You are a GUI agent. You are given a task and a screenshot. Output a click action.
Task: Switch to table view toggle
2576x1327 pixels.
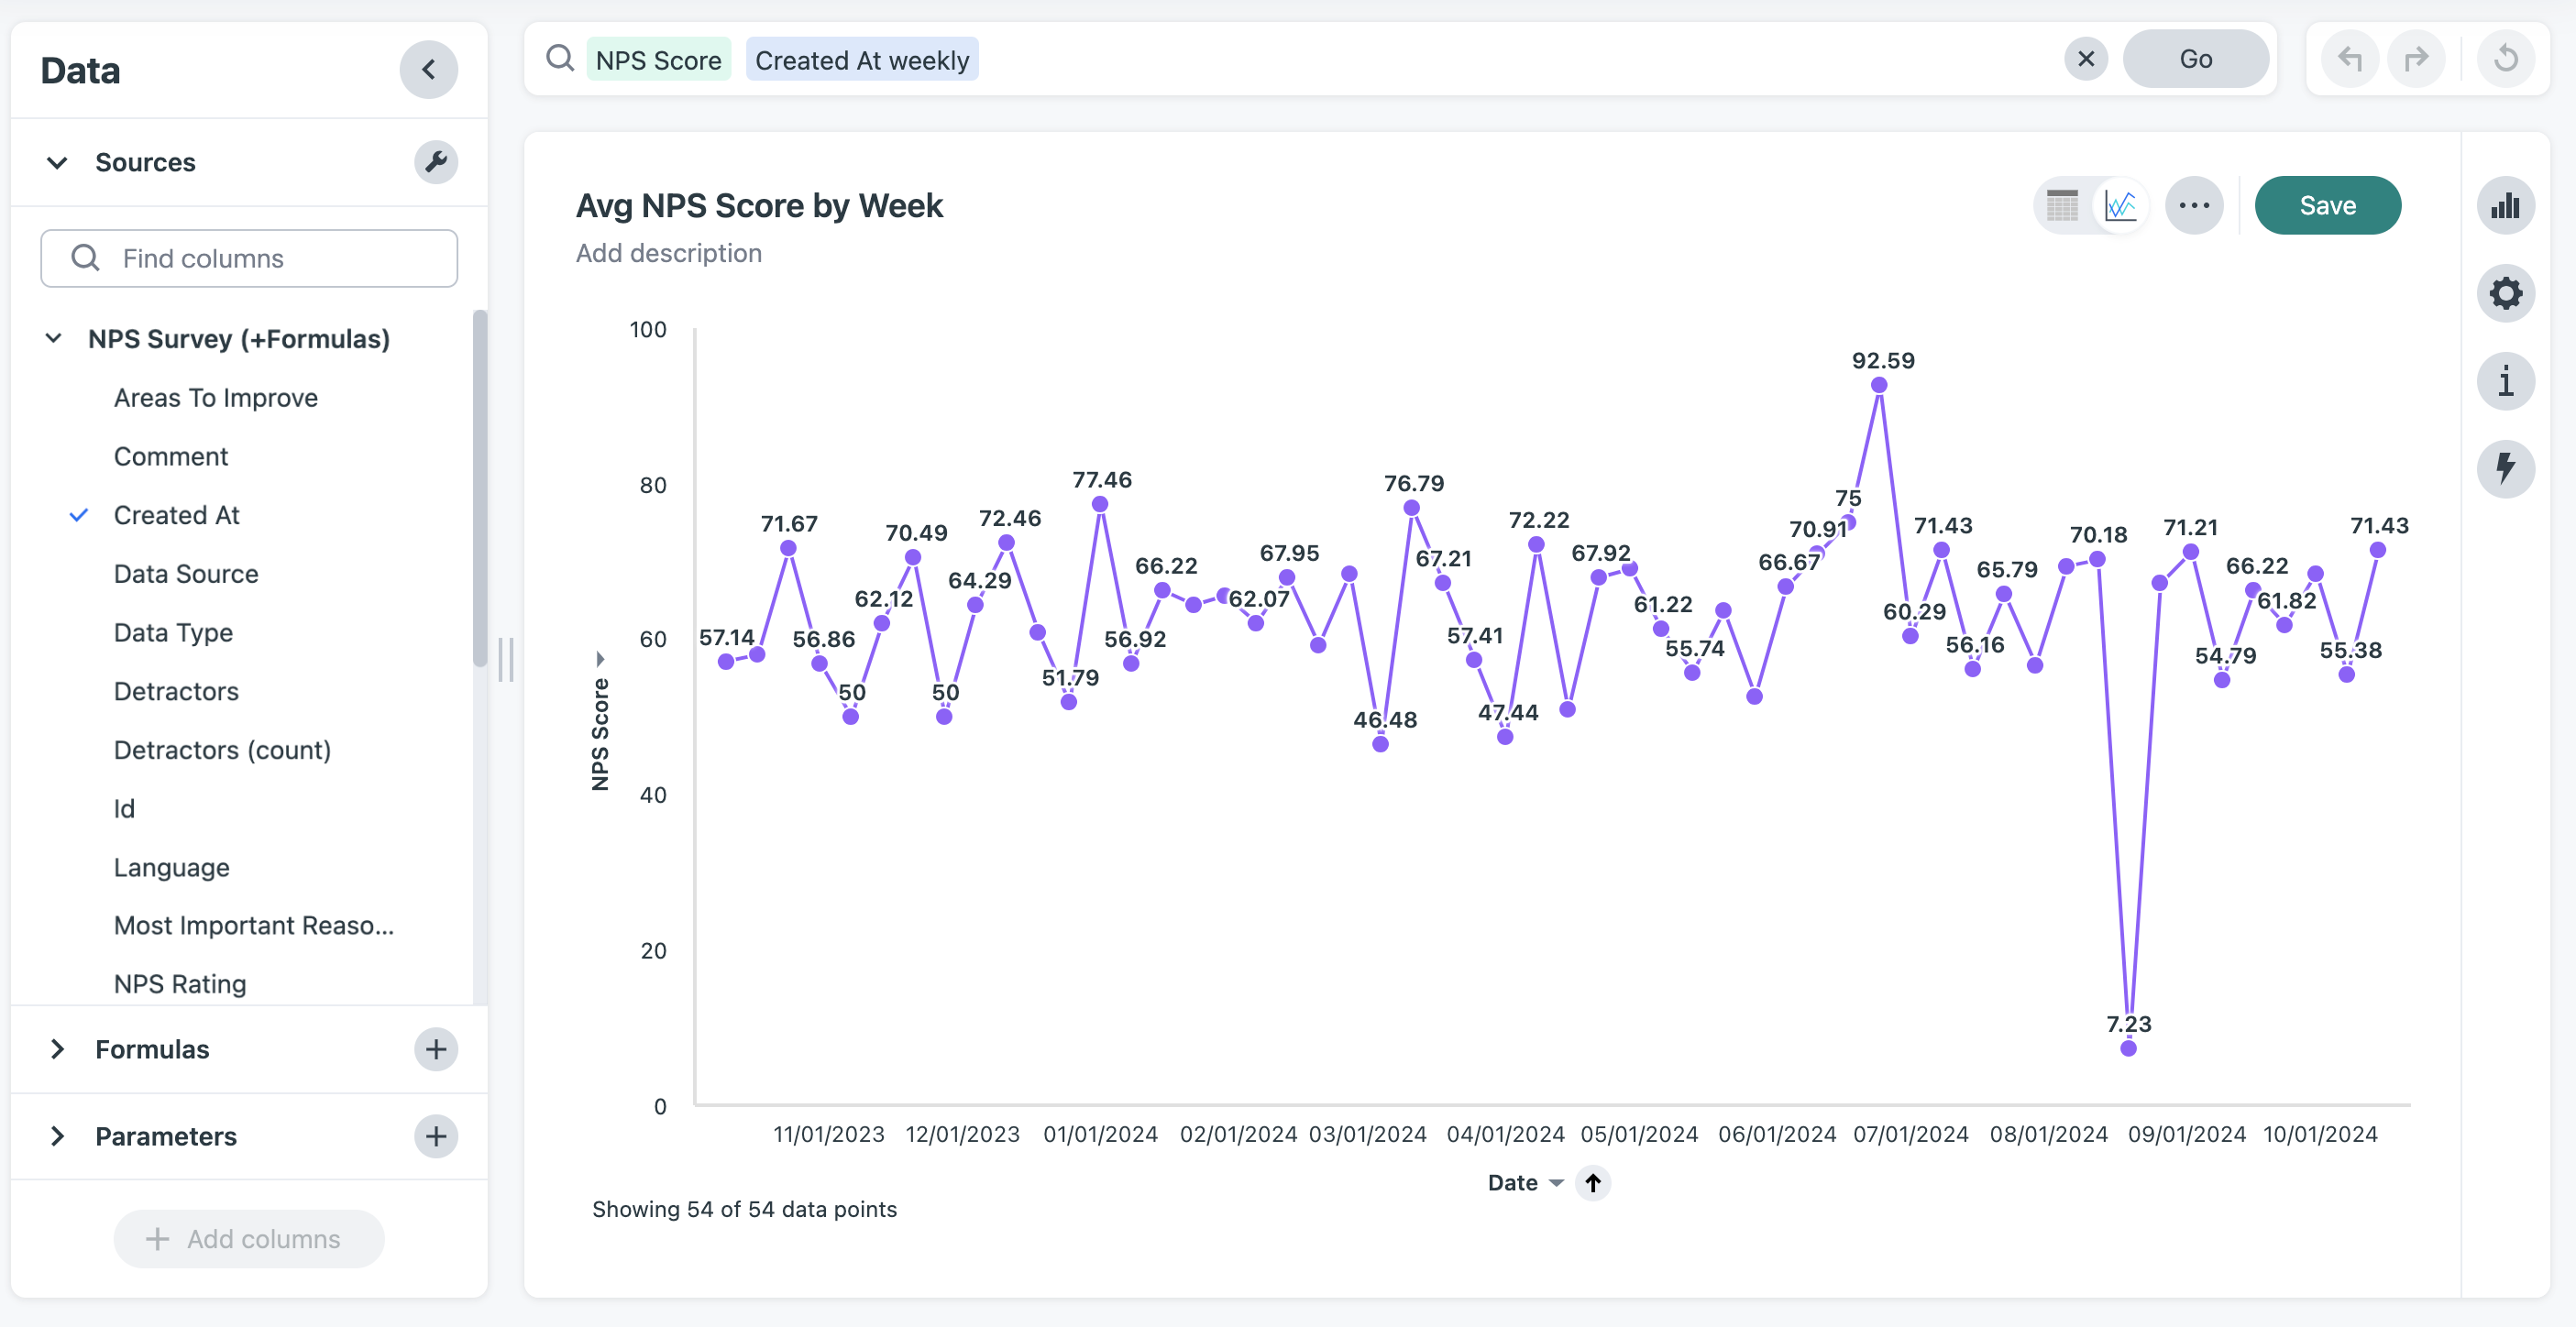(x=2062, y=206)
